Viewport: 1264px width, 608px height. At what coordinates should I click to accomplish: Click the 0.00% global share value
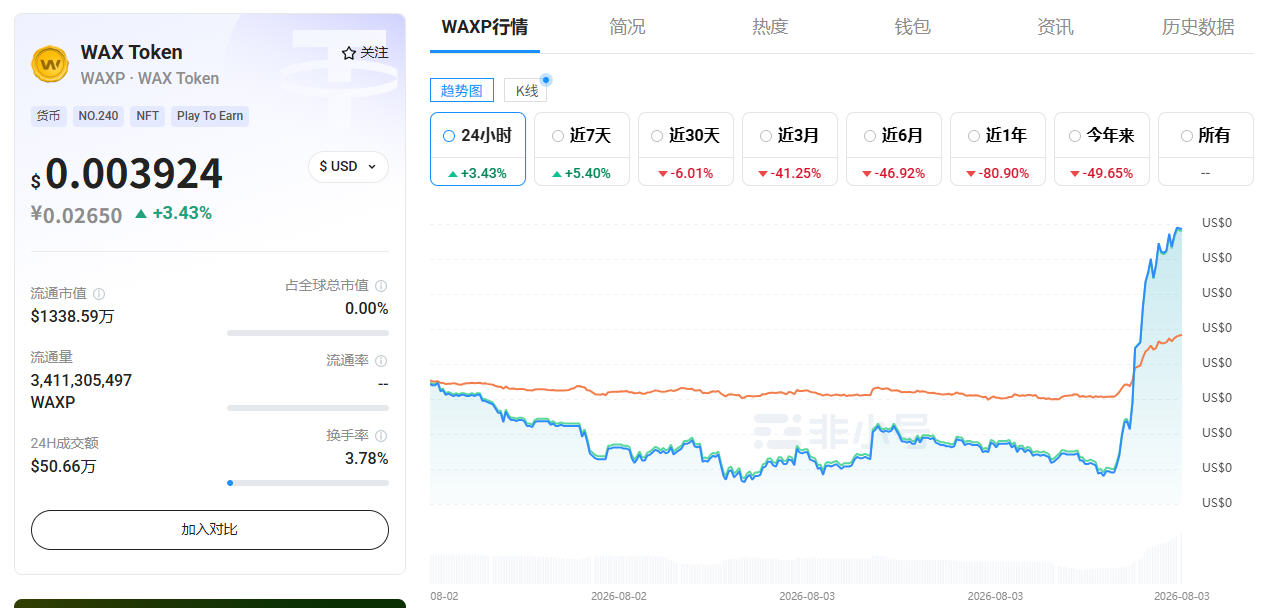[367, 308]
